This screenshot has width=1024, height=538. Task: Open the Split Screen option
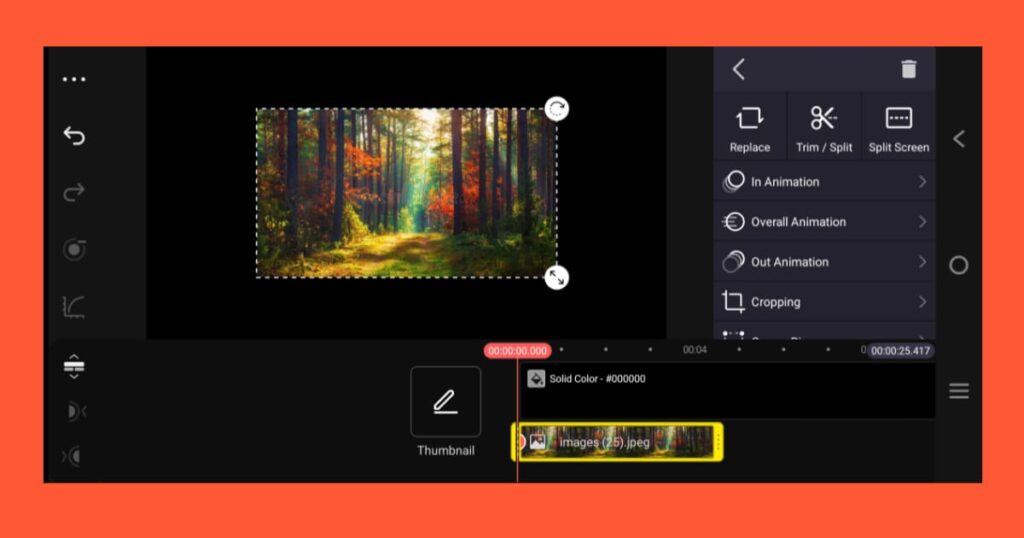(x=898, y=127)
